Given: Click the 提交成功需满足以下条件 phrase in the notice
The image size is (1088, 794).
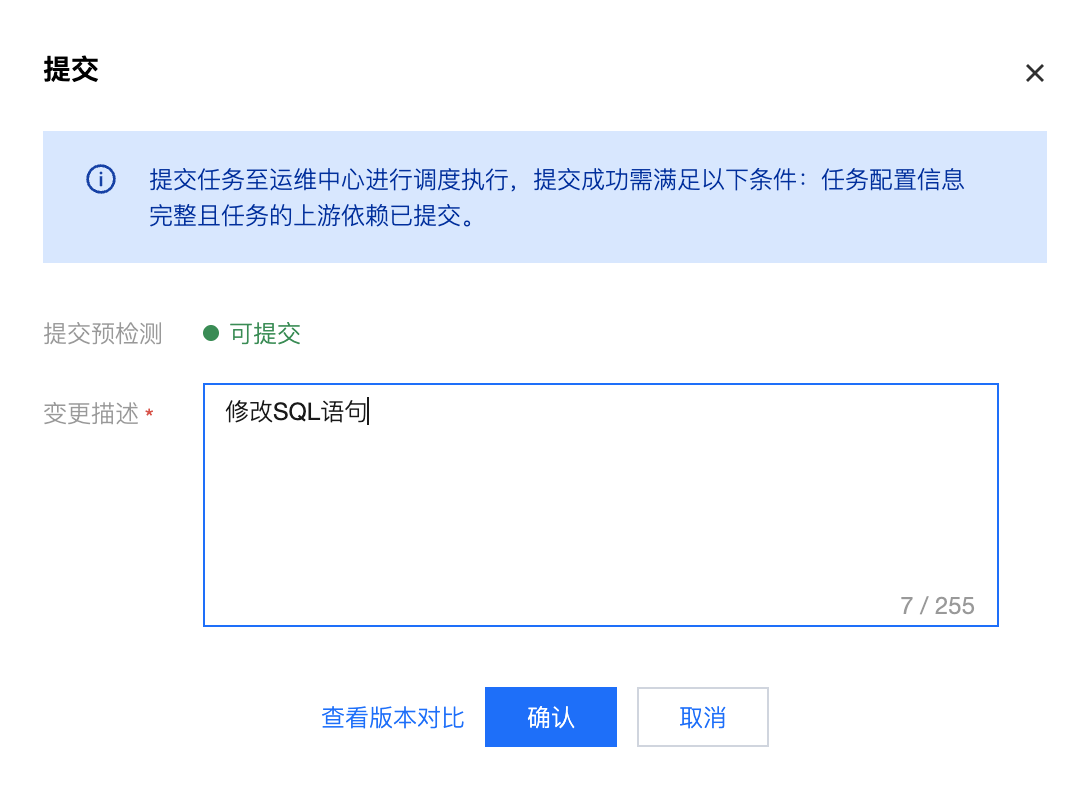Looking at the screenshot, I should pos(664,180).
